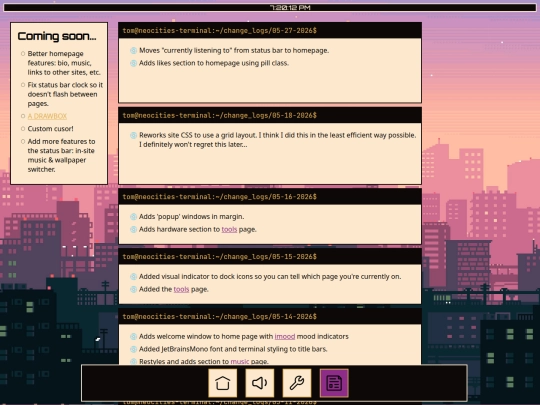Viewport: 540px width, 405px height.
Task: Click 'Adds welcome window to home page' entry
Action: pyautogui.click(x=244, y=336)
